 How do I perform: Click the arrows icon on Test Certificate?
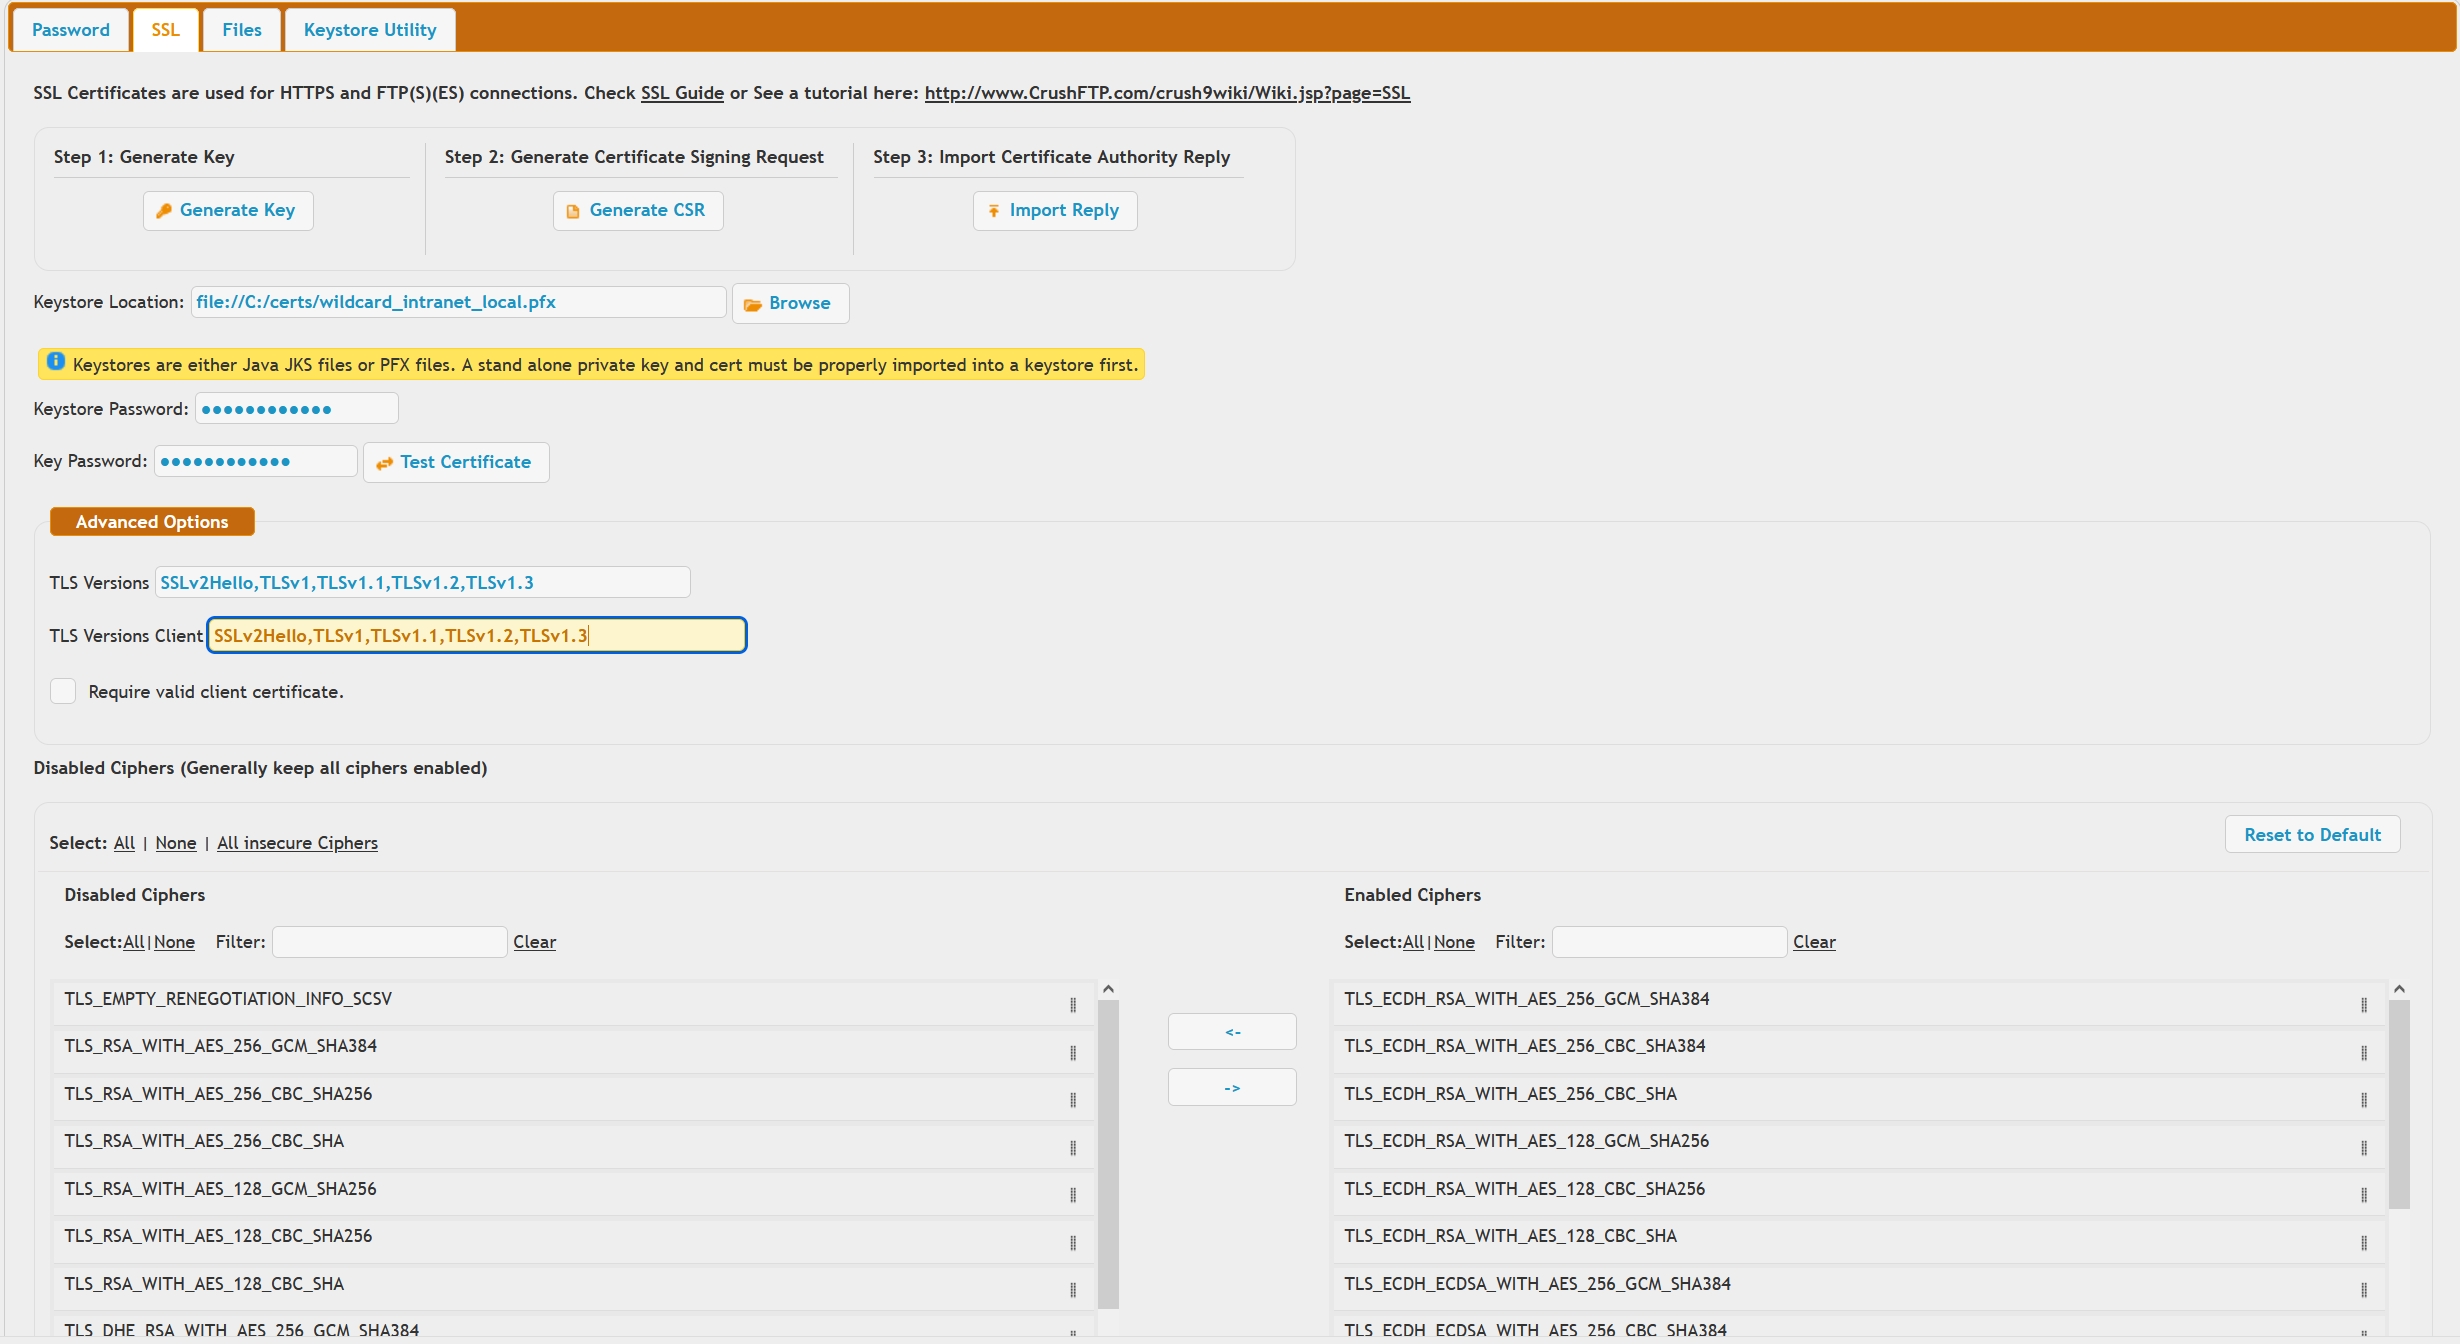pos(384,463)
